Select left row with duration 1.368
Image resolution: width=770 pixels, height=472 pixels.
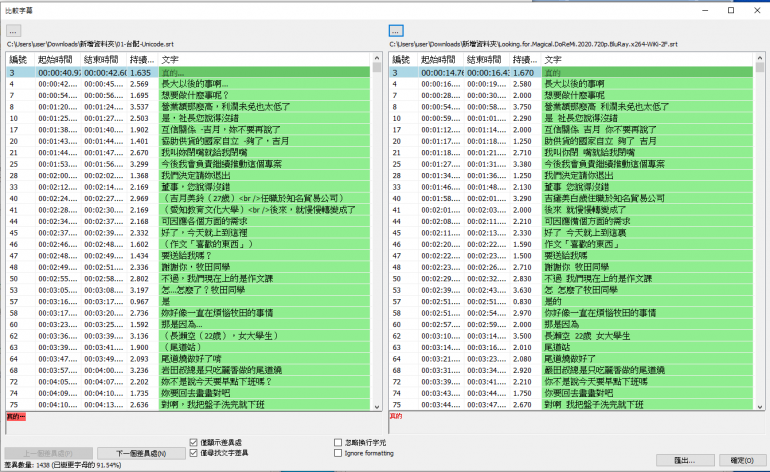pos(188,175)
